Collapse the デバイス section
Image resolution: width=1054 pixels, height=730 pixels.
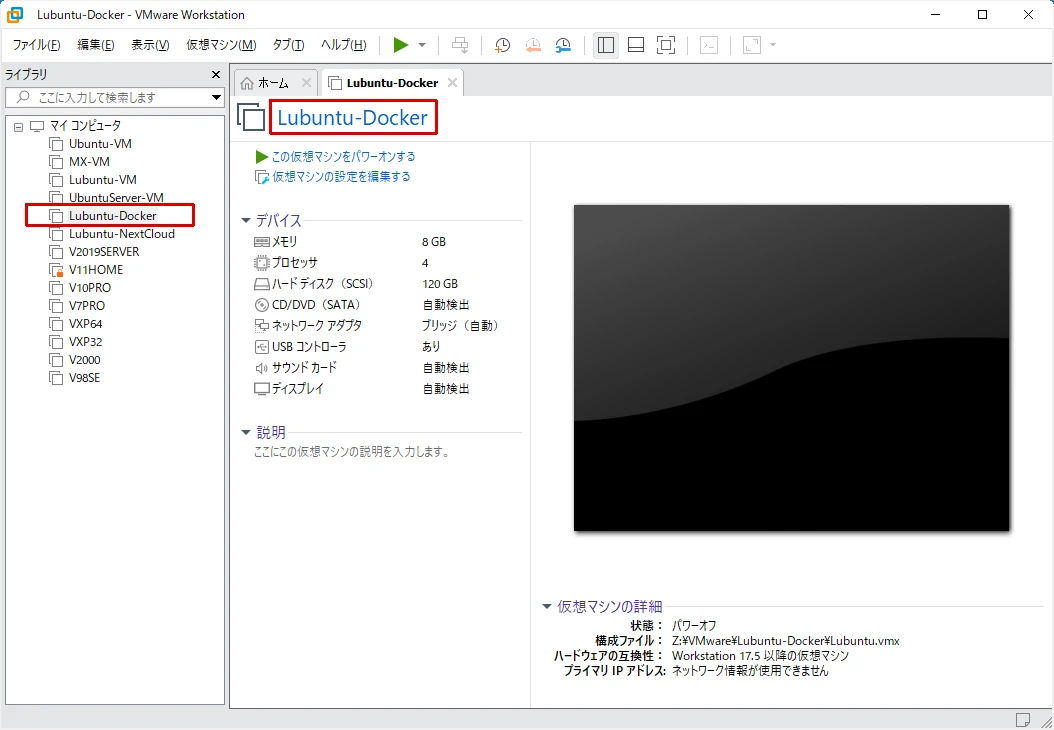tap(246, 221)
